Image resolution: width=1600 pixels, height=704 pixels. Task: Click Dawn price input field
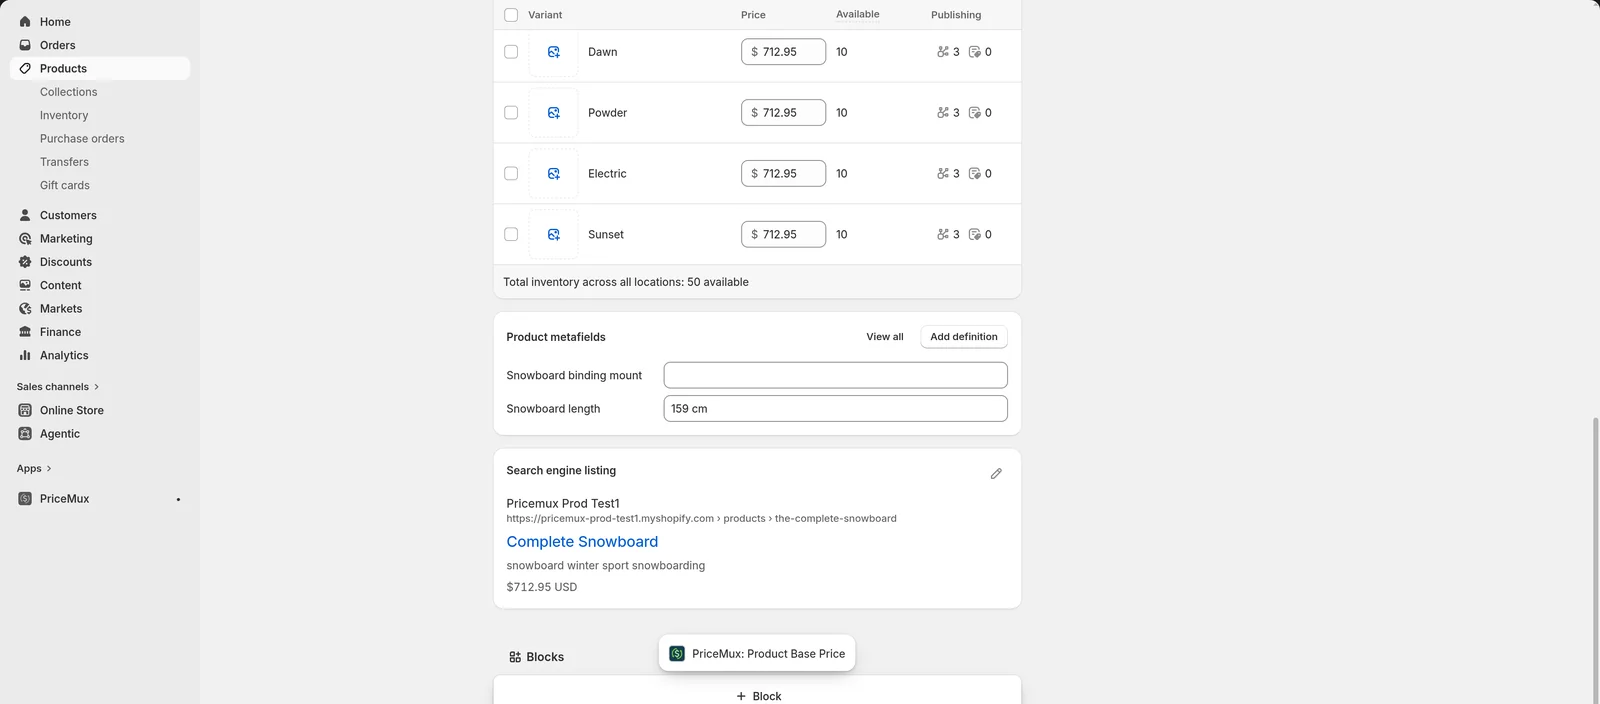tap(784, 52)
